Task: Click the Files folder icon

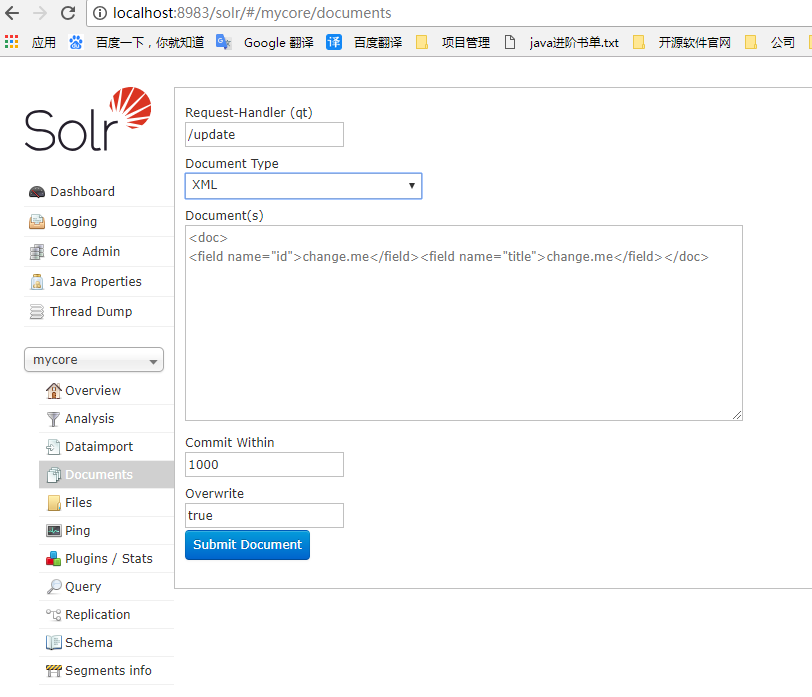Action: pos(54,503)
